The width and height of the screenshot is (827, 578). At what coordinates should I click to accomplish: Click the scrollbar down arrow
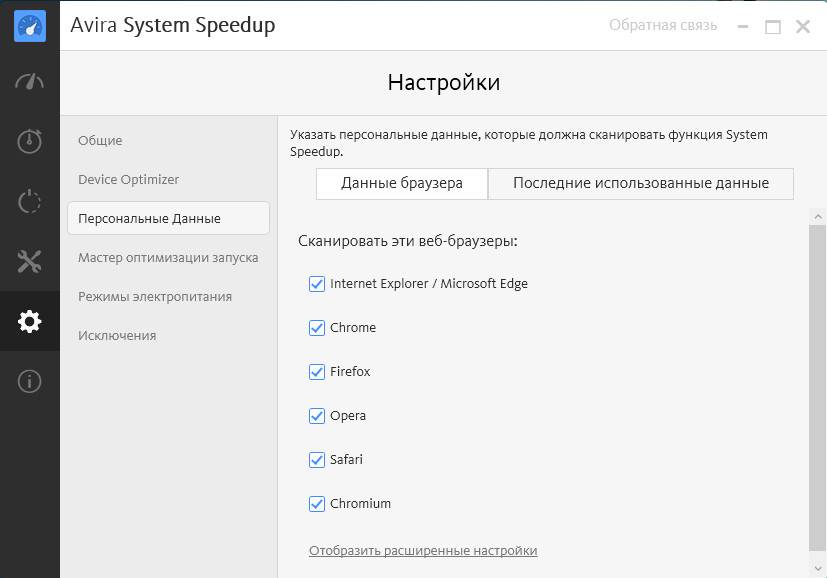click(x=818, y=568)
